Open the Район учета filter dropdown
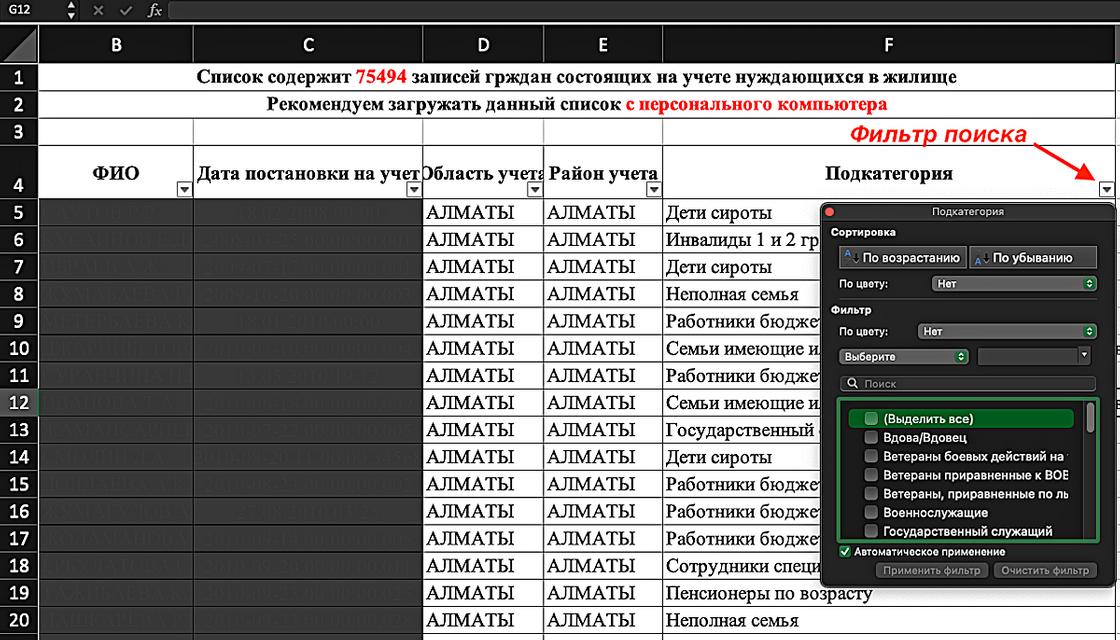The height and width of the screenshot is (640, 1120). pyautogui.click(x=653, y=189)
